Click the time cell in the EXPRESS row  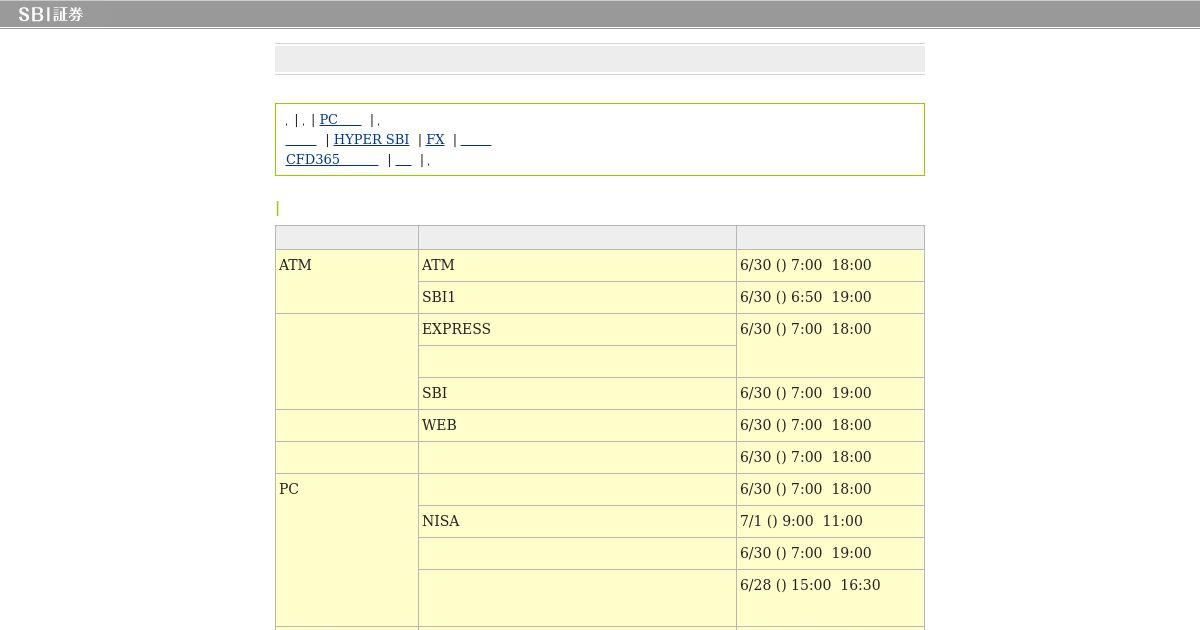click(x=830, y=345)
